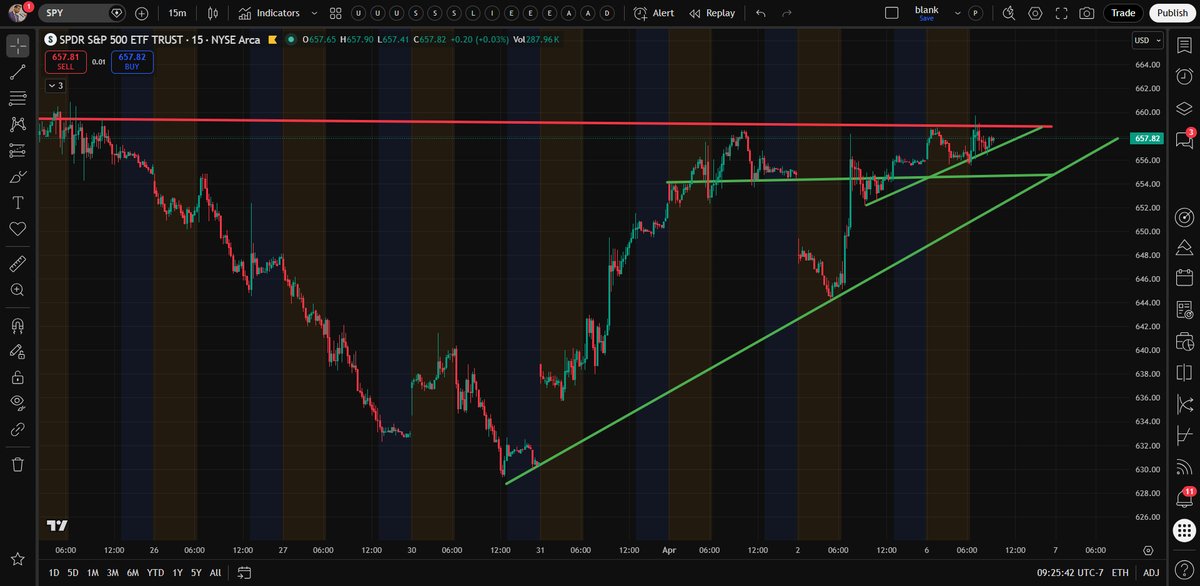The width and height of the screenshot is (1200, 586).
Task: Click the 657.82 BUY button
Action: [131, 61]
